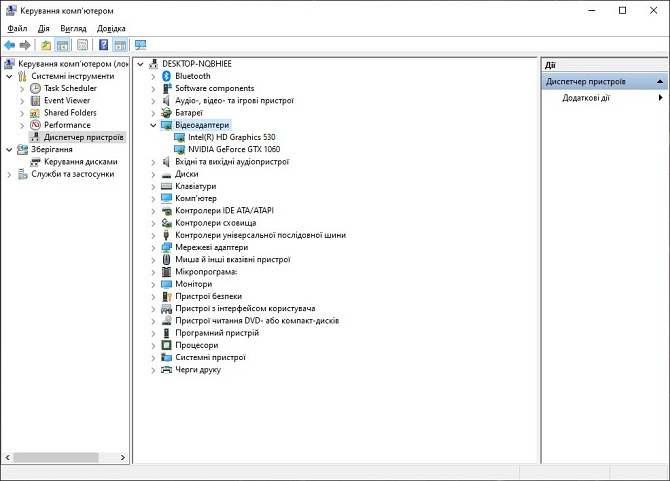Click the Intel(R) HD Graphics 530 adapter icon
The height and width of the screenshot is (481, 670).
pos(179,137)
